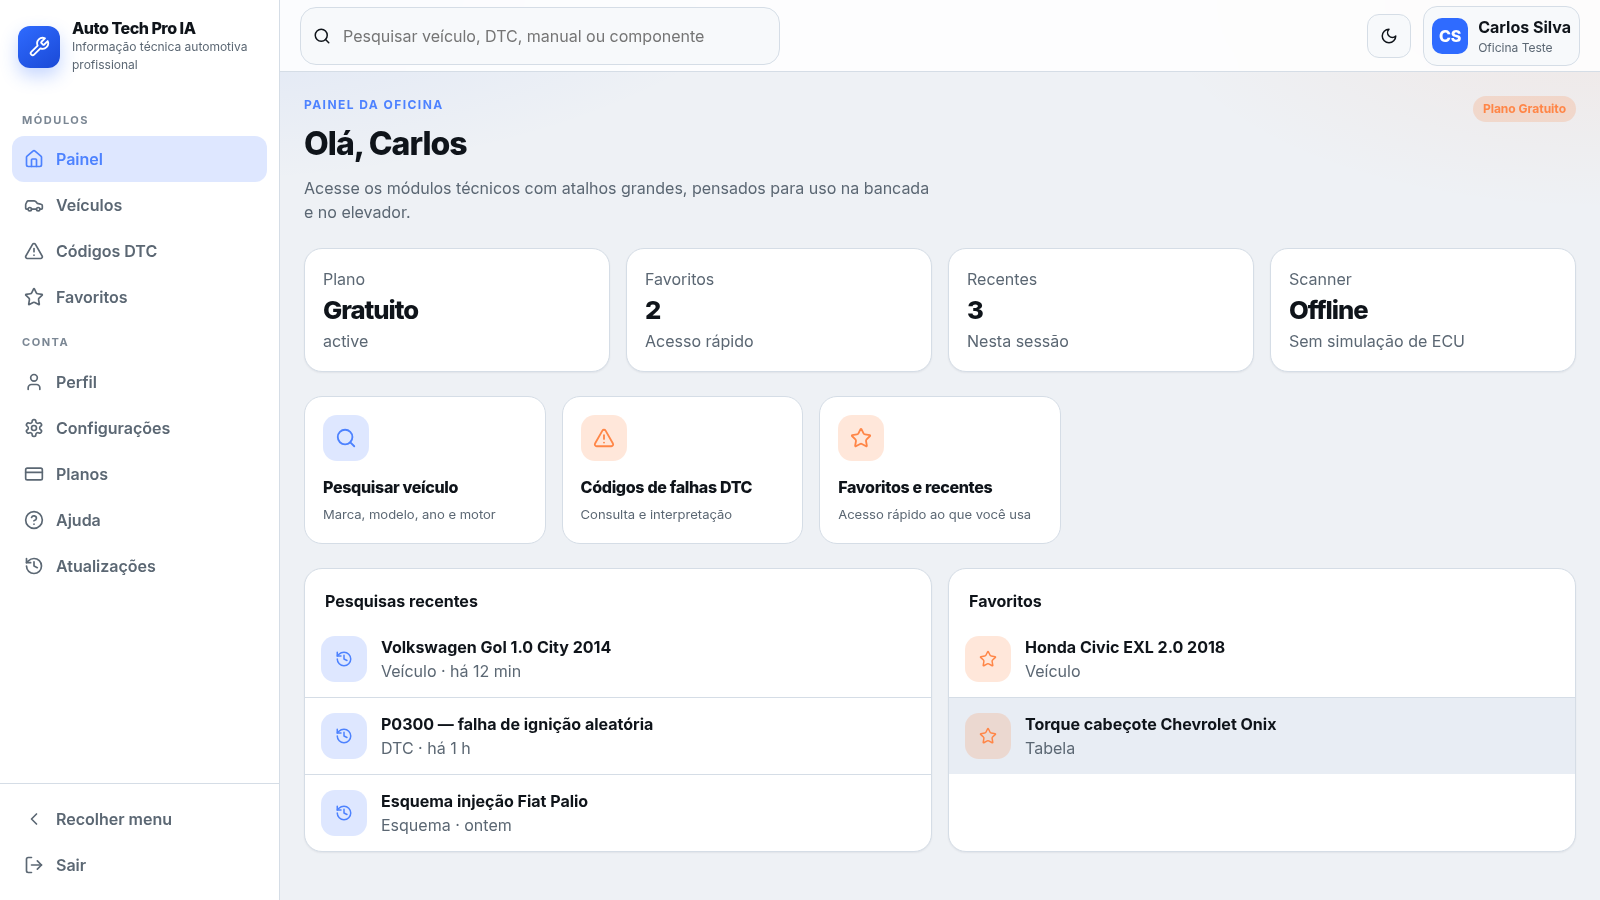Click history icon beside P0300 entry
Viewport: 1600px width, 900px height.
tap(344, 736)
